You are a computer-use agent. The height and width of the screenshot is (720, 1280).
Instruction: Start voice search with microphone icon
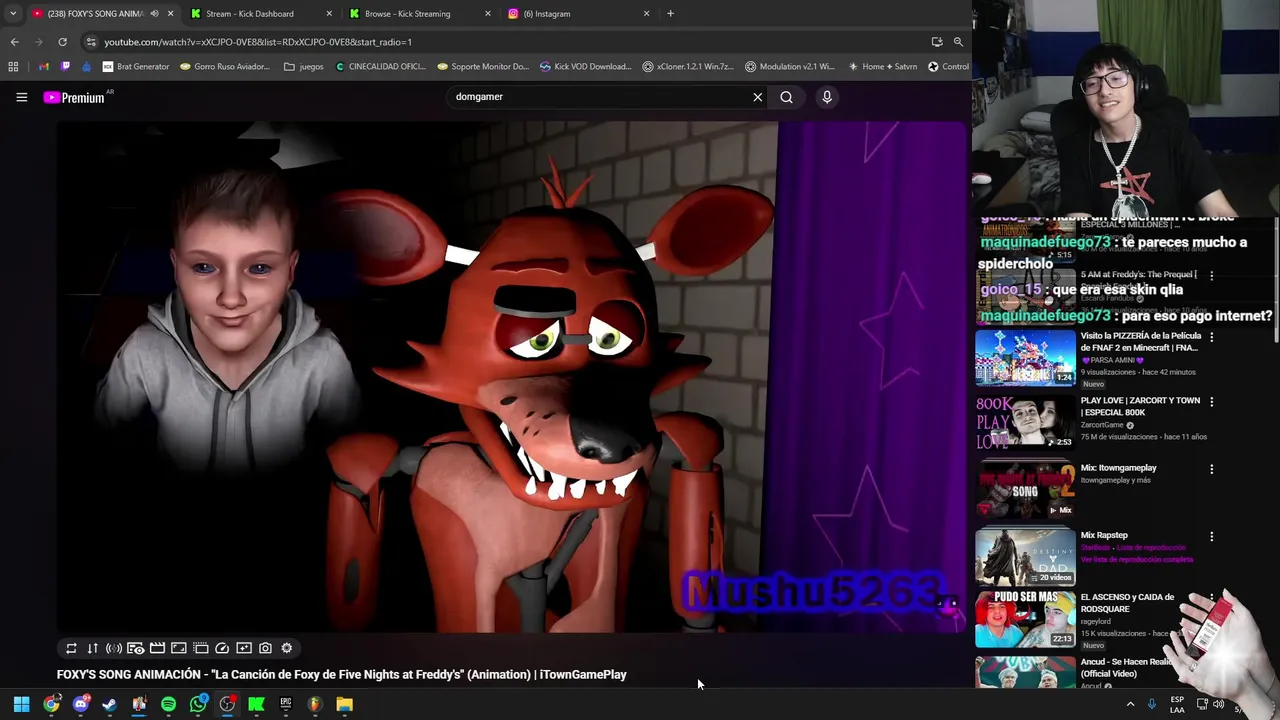point(827,97)
